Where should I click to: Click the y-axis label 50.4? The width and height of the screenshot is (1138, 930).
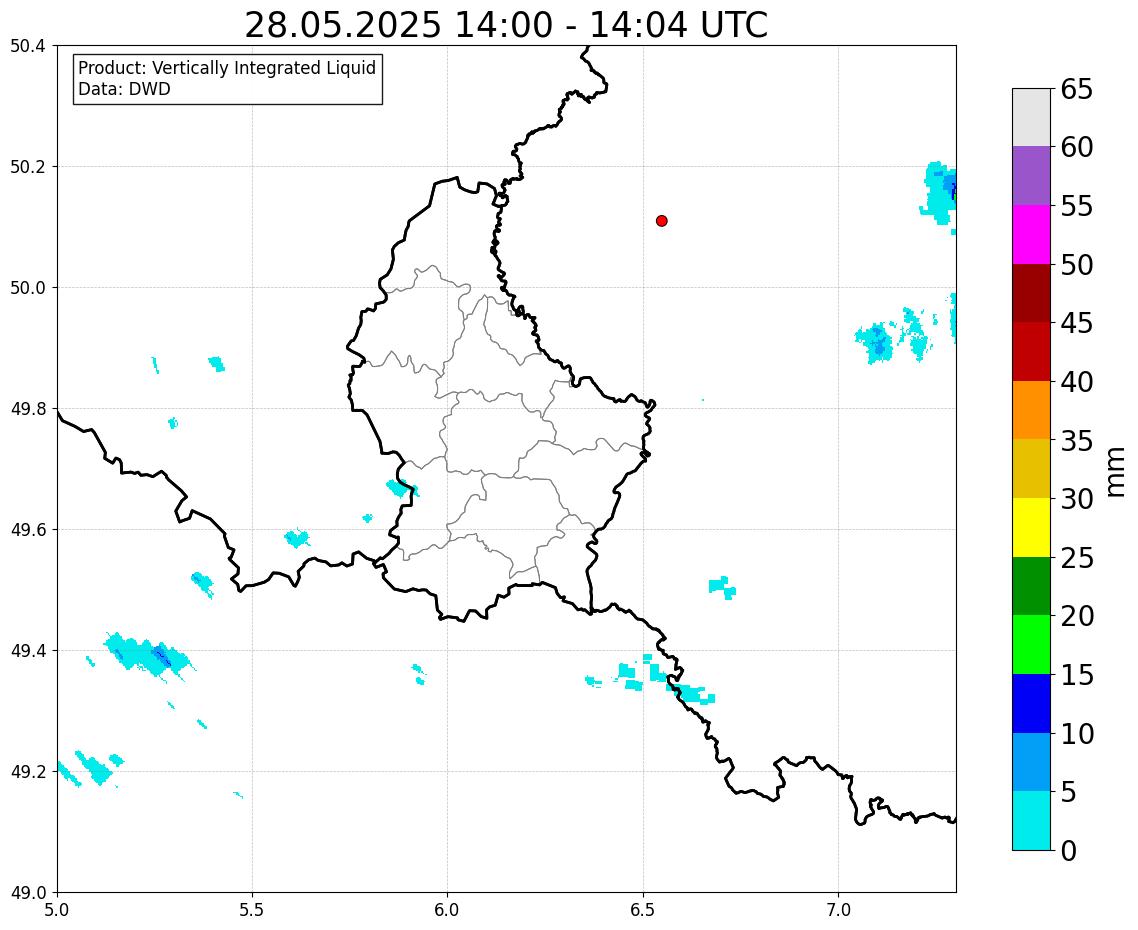click(x=28, y=46)
